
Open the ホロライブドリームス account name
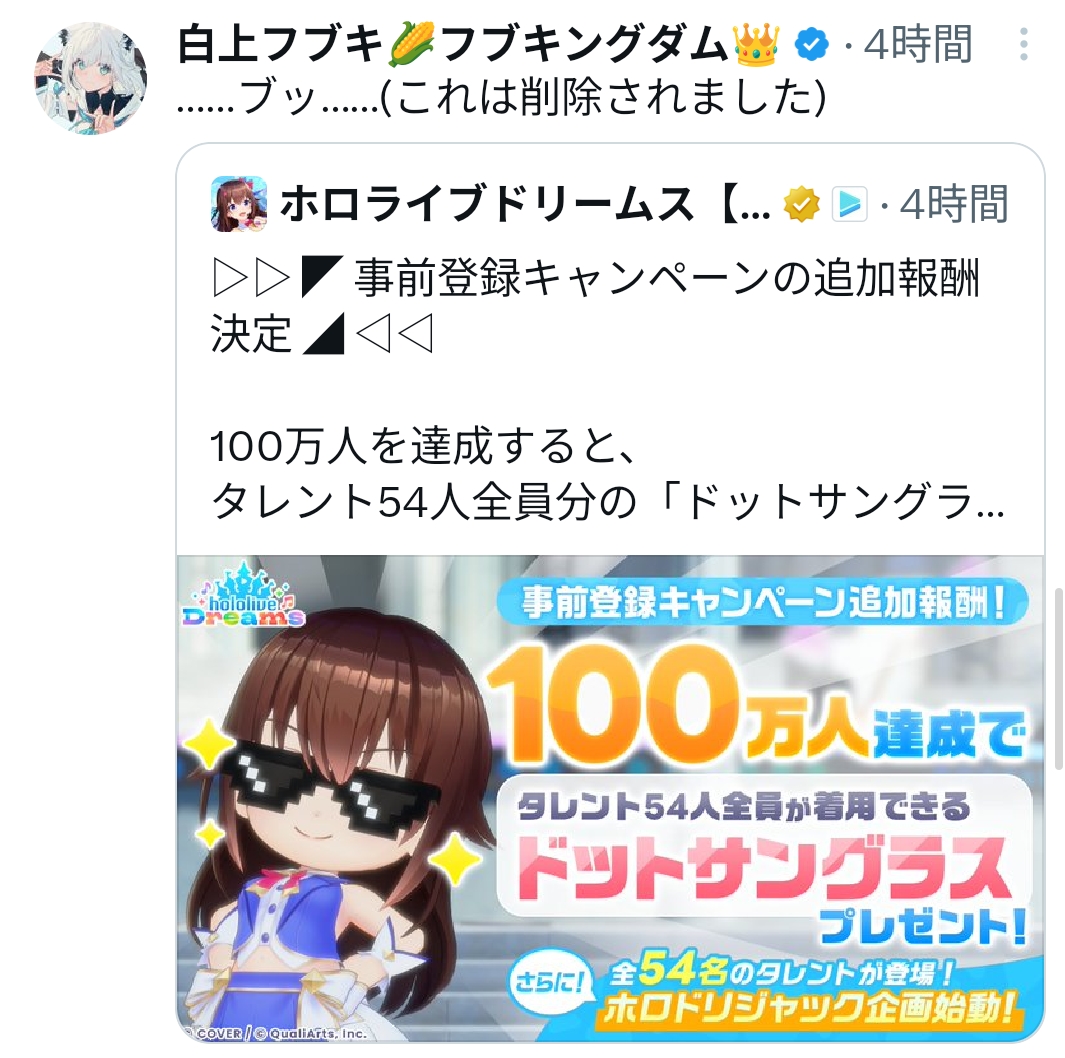(525, 204)
